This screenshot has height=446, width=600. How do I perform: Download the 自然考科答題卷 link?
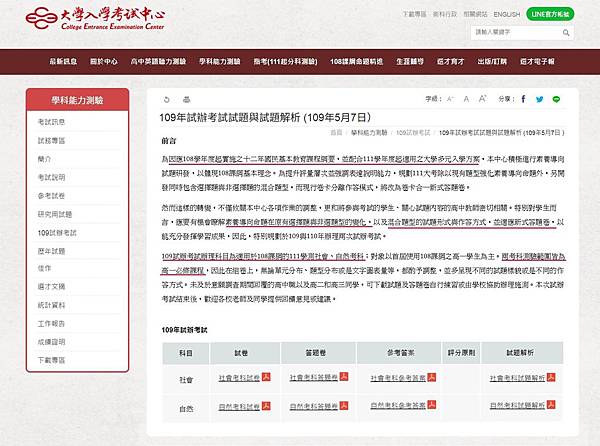pos(314,406)
